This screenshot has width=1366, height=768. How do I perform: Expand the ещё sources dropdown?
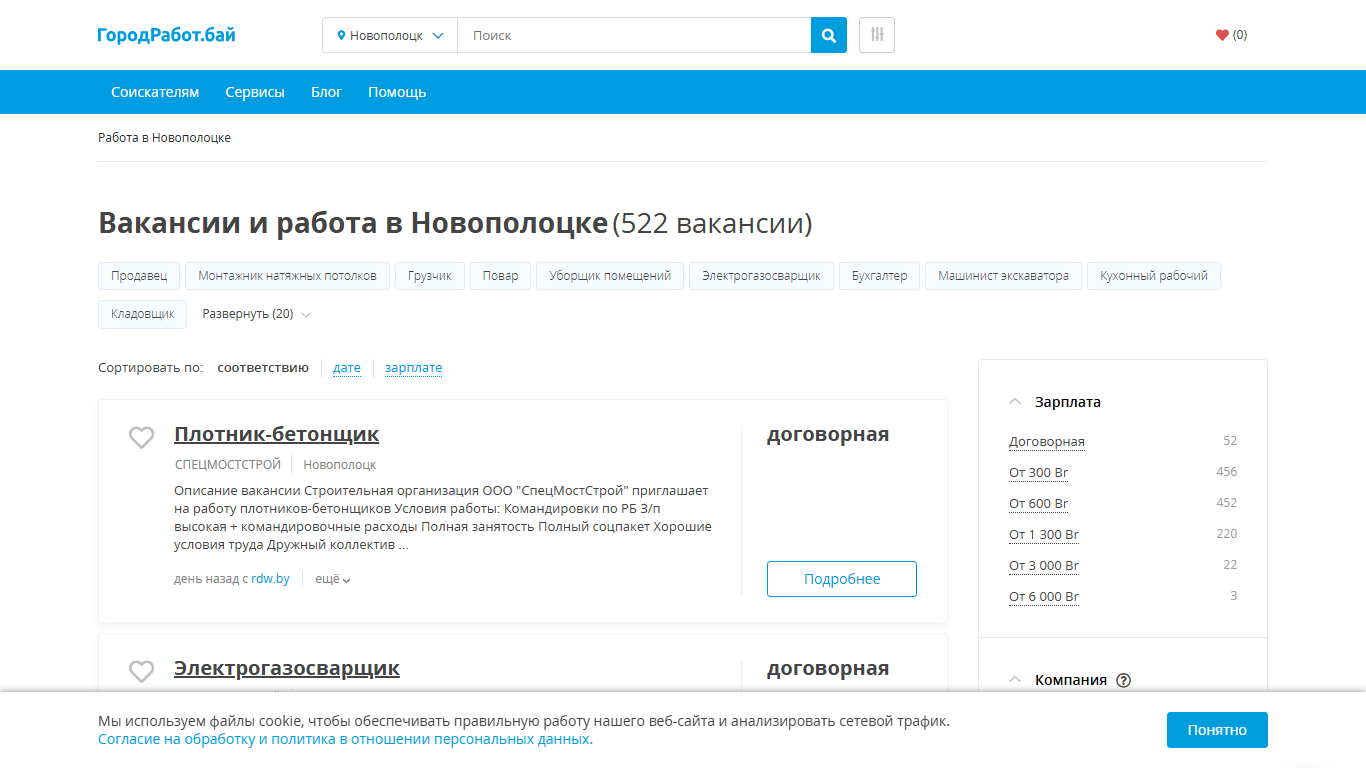pyautogui.click(x=333, y=579)
